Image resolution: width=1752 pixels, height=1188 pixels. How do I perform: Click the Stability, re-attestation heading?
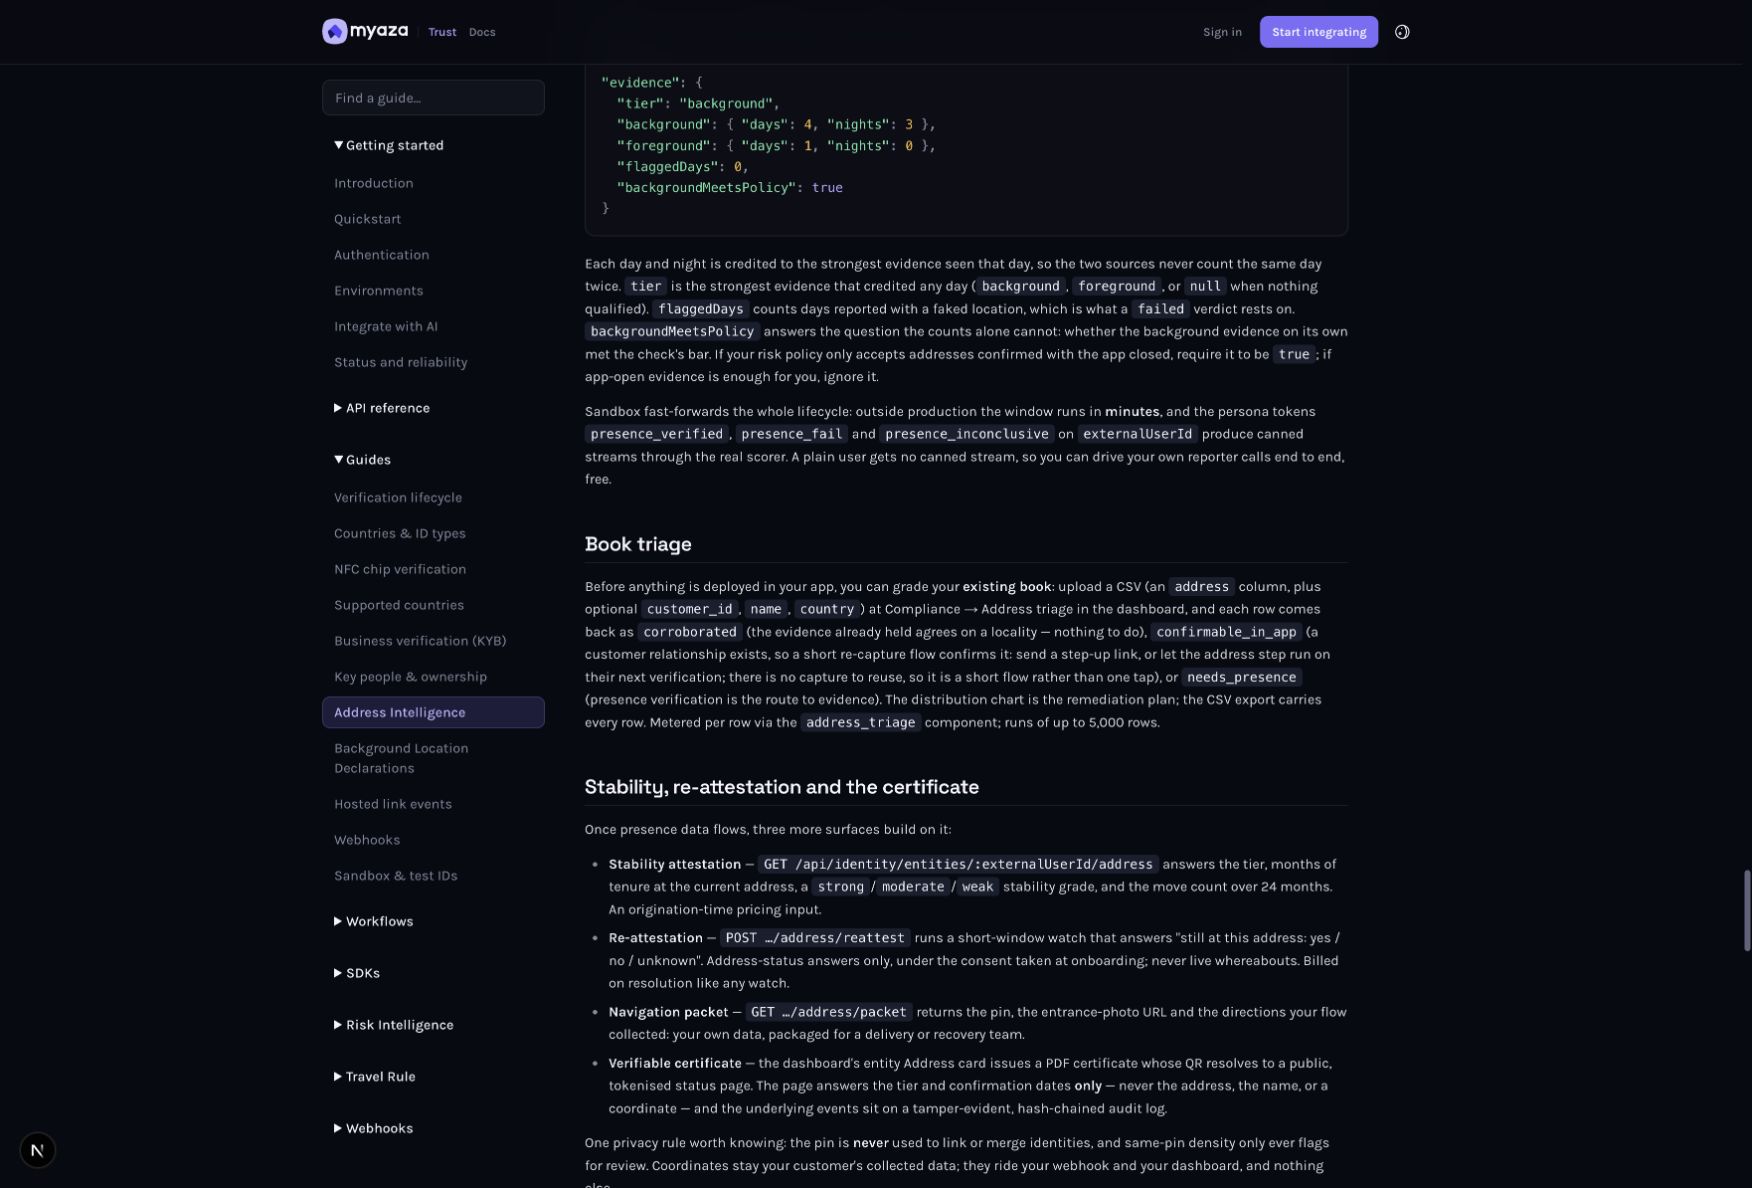(781, 787)
